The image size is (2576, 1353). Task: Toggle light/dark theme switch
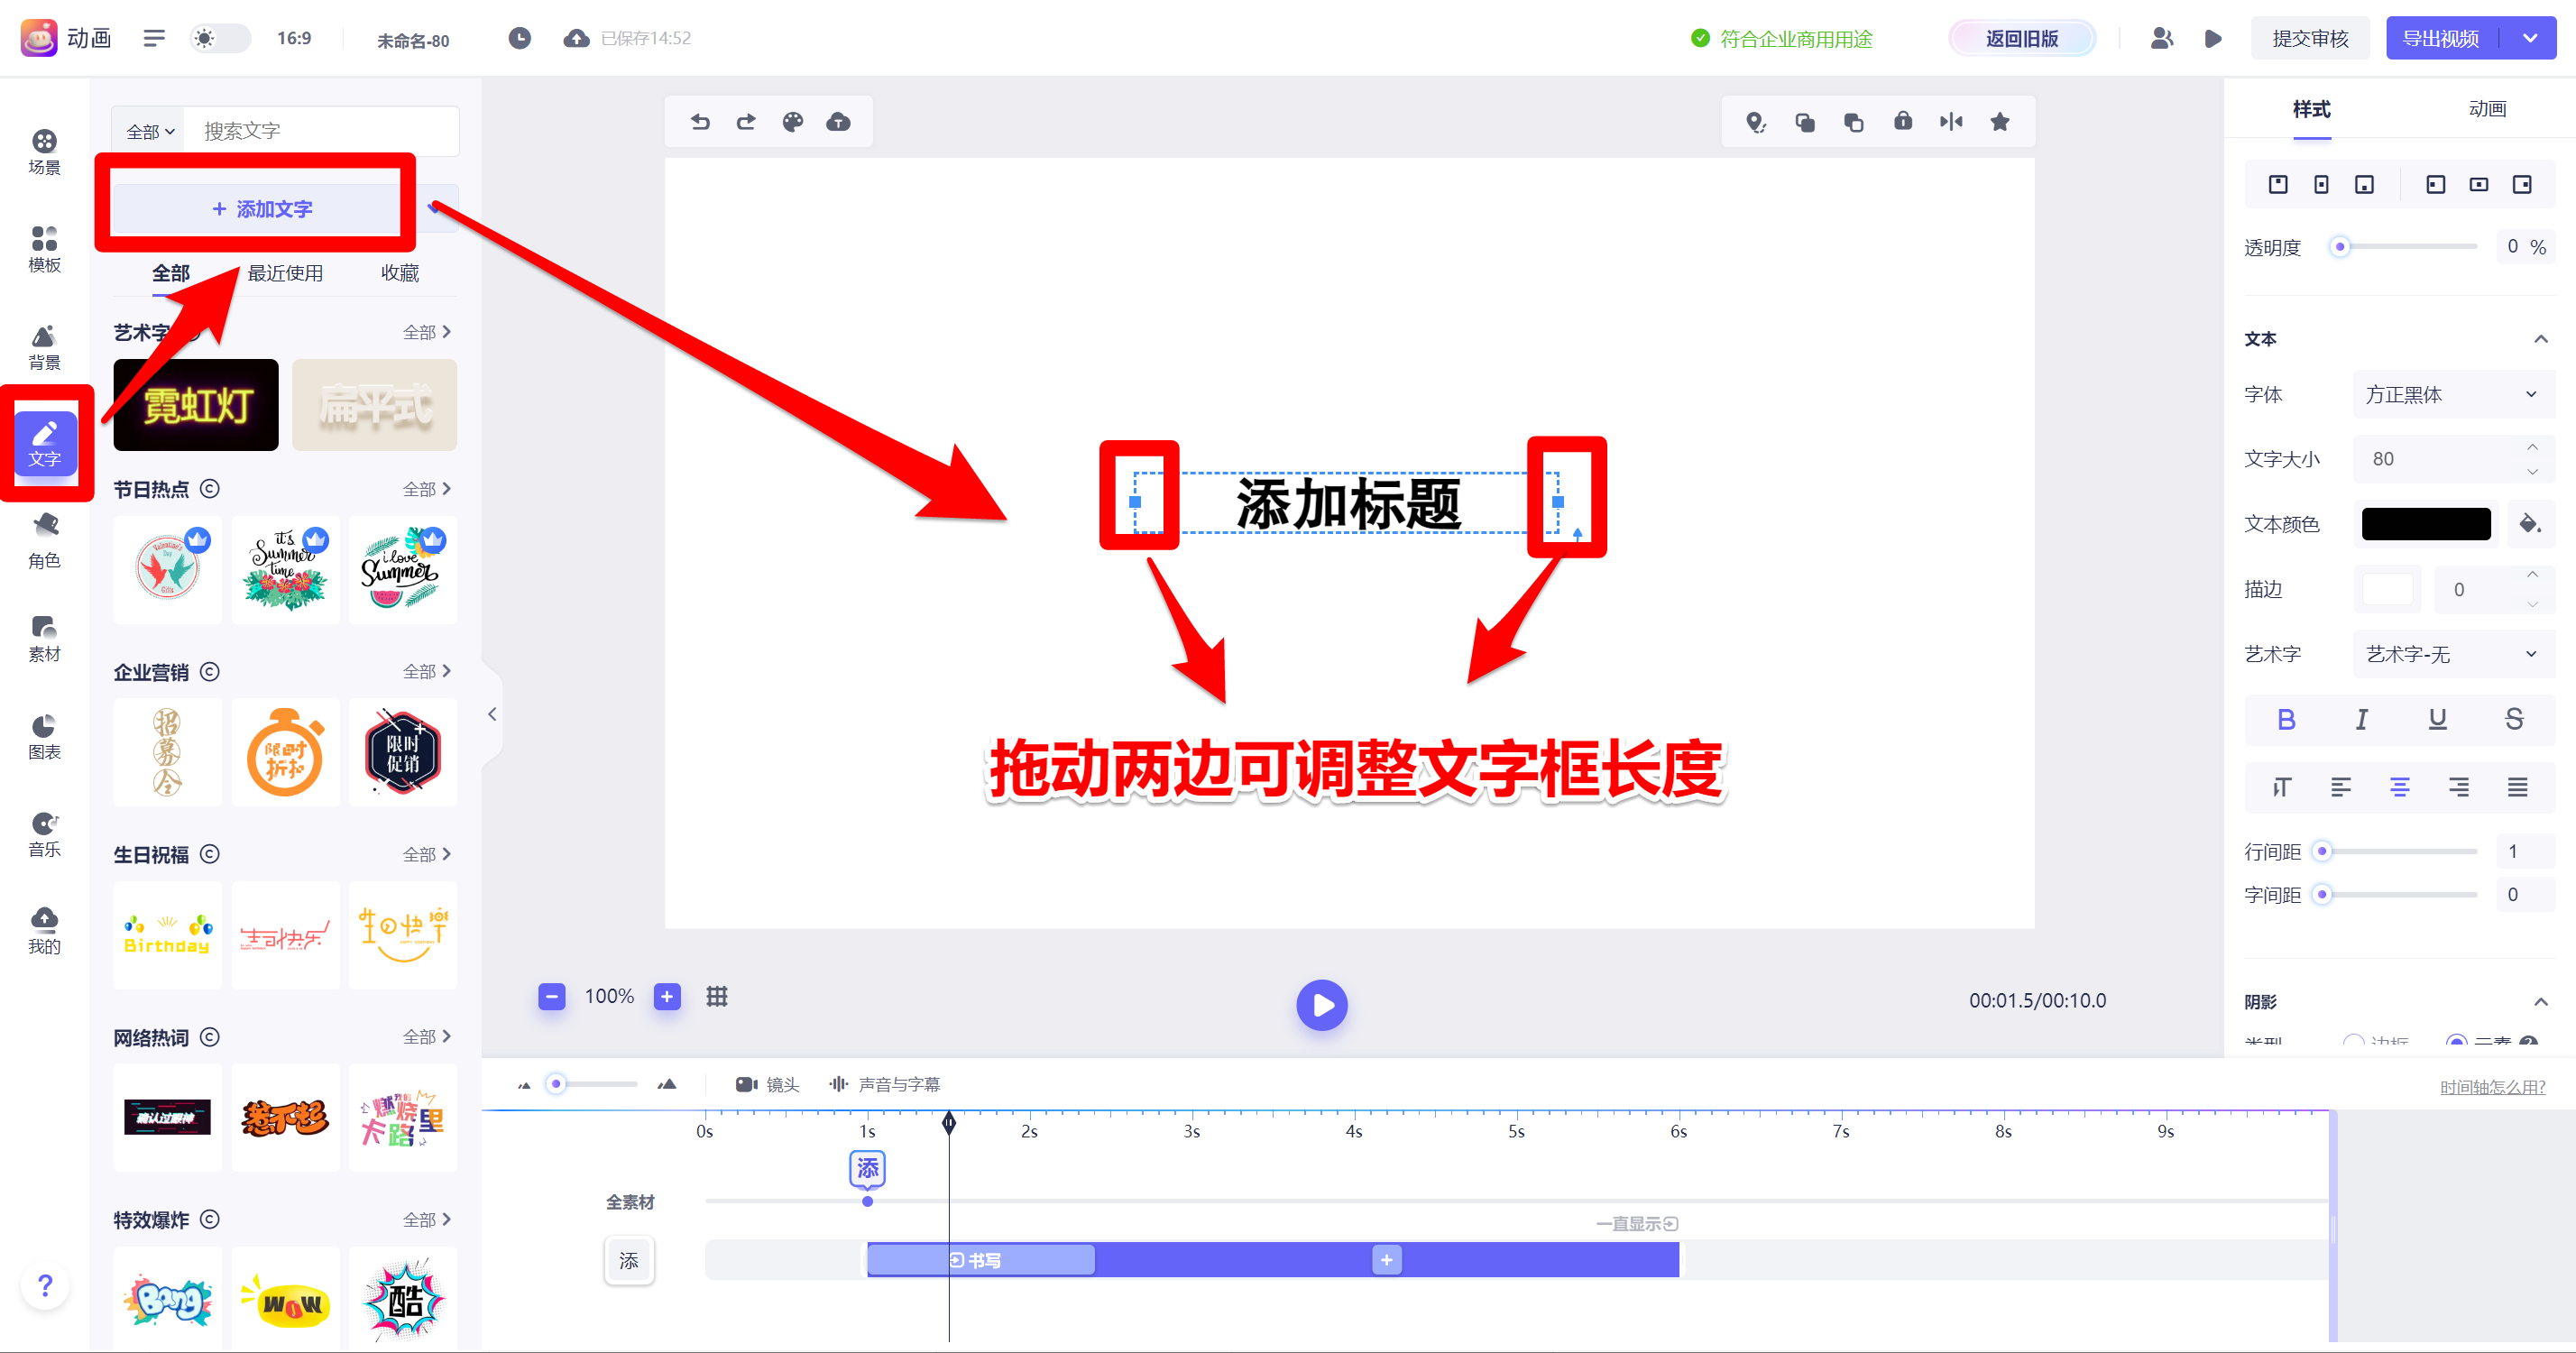[220, 38]
